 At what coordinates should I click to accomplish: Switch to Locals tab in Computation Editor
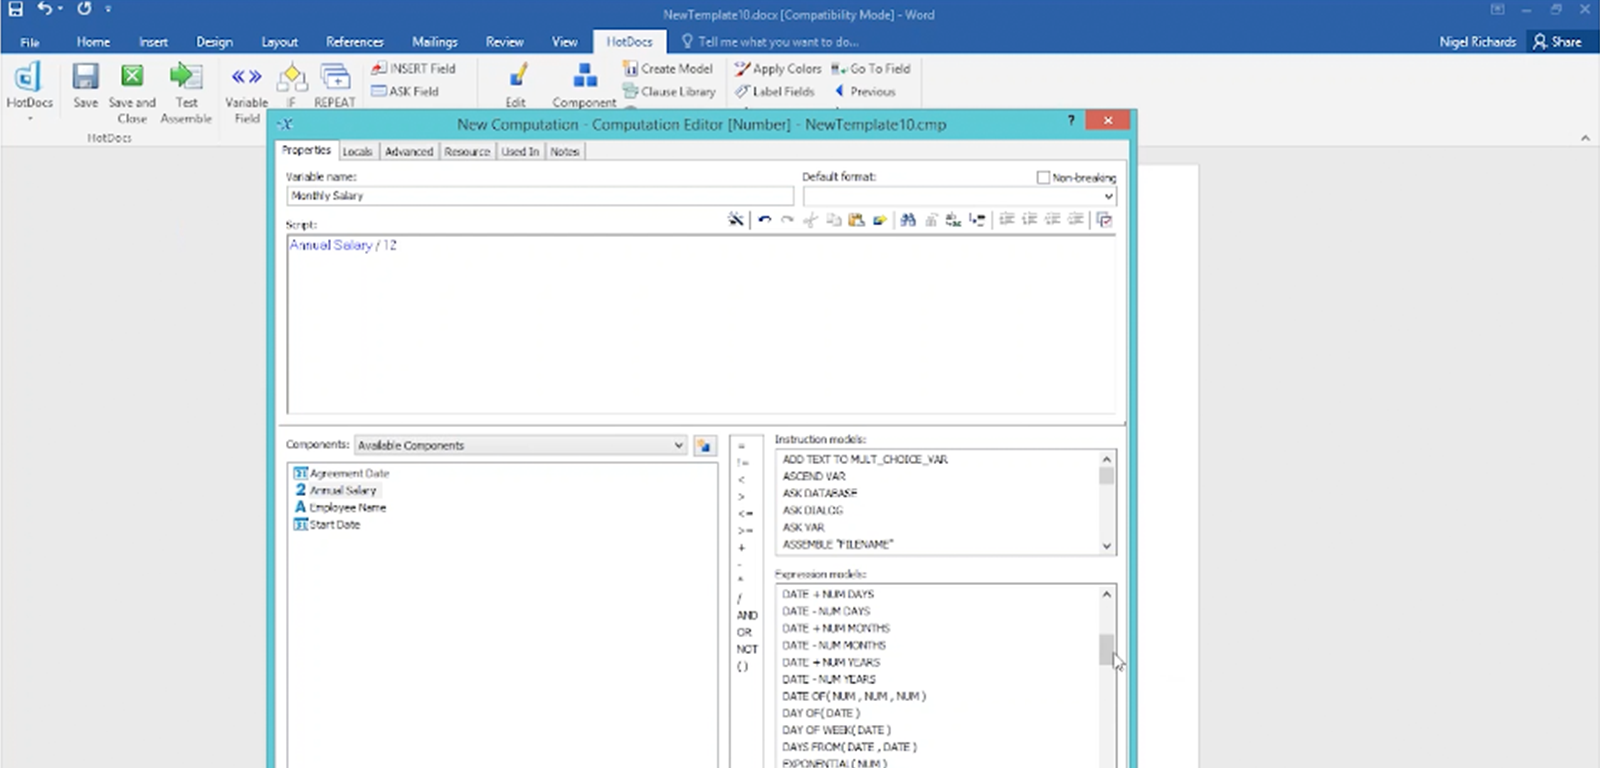click(x=357, y=152)
